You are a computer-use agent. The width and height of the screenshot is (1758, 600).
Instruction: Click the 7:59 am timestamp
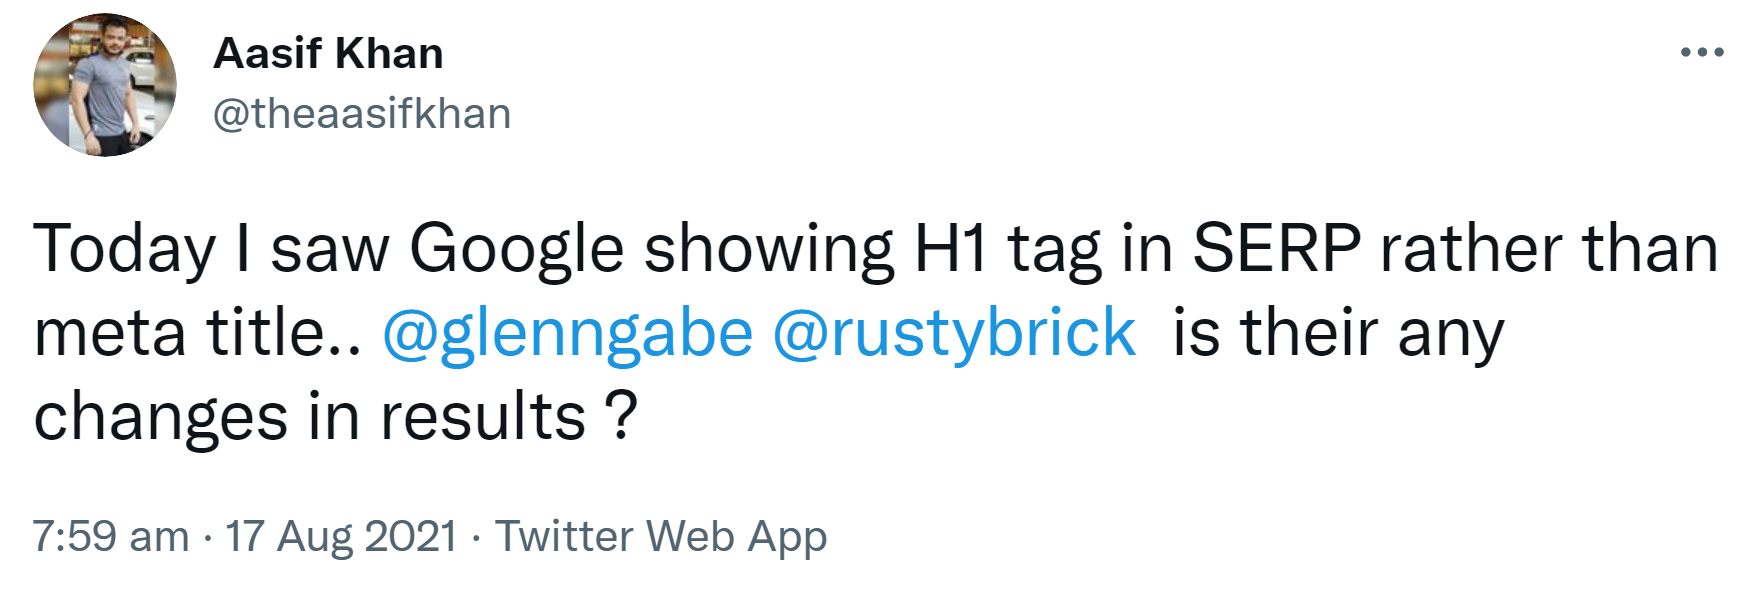[110, 536]
